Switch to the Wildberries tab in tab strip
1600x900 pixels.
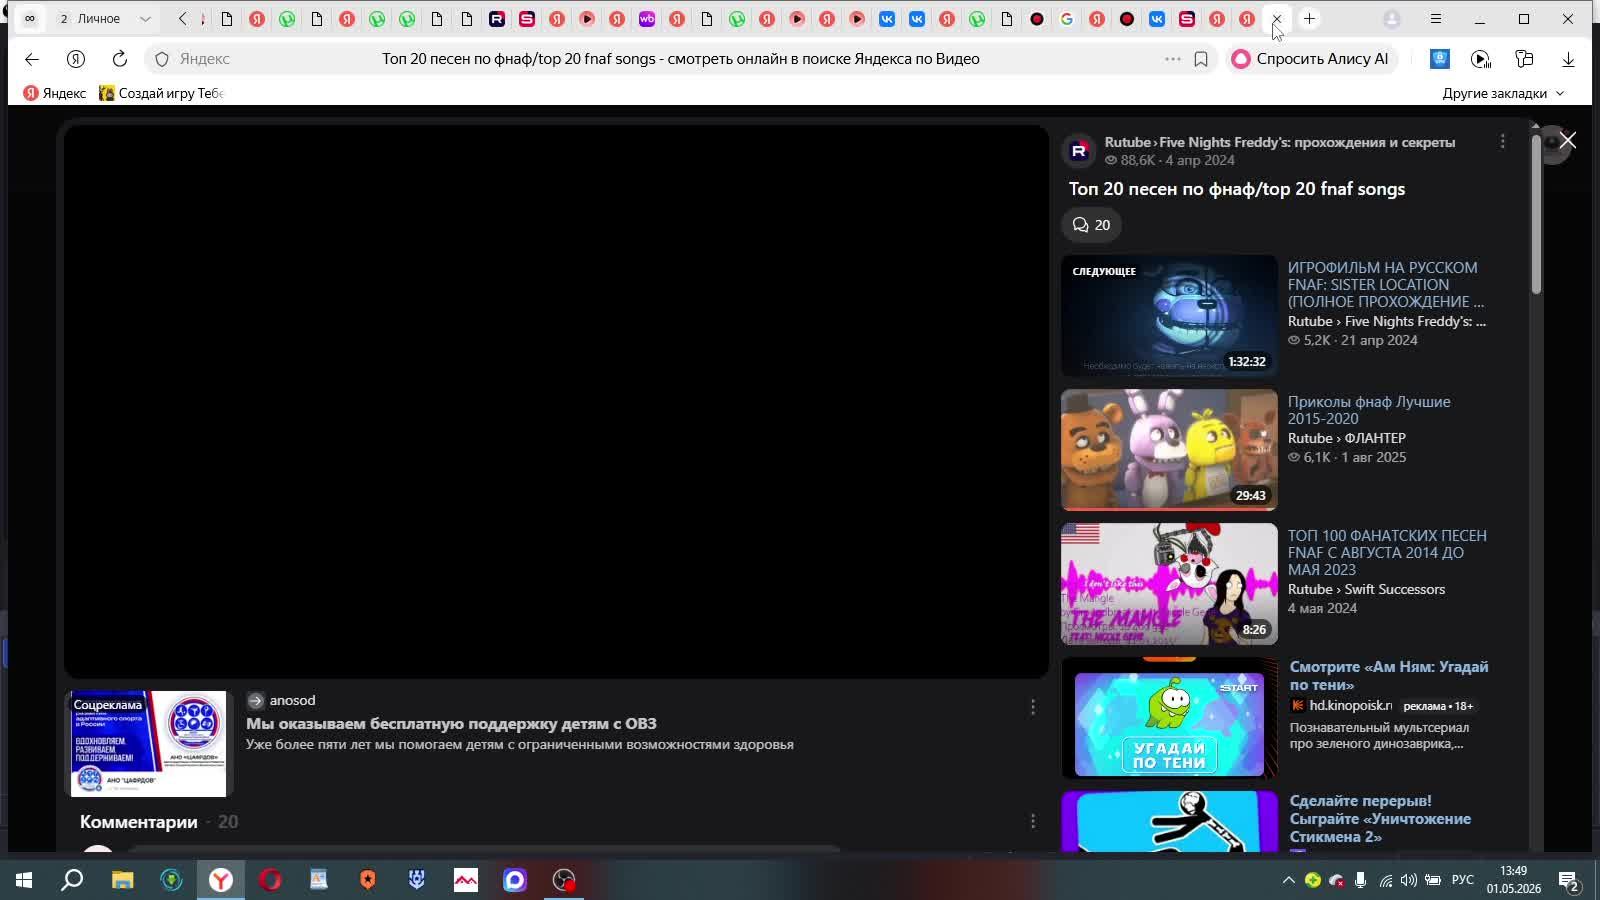click(647, 19)
